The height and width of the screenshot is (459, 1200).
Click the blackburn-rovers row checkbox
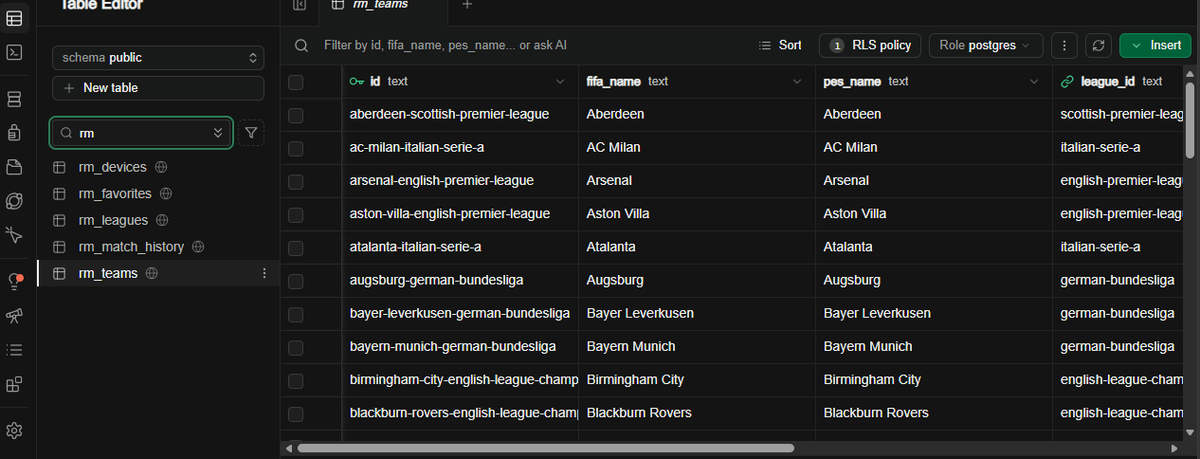point(295,413)
